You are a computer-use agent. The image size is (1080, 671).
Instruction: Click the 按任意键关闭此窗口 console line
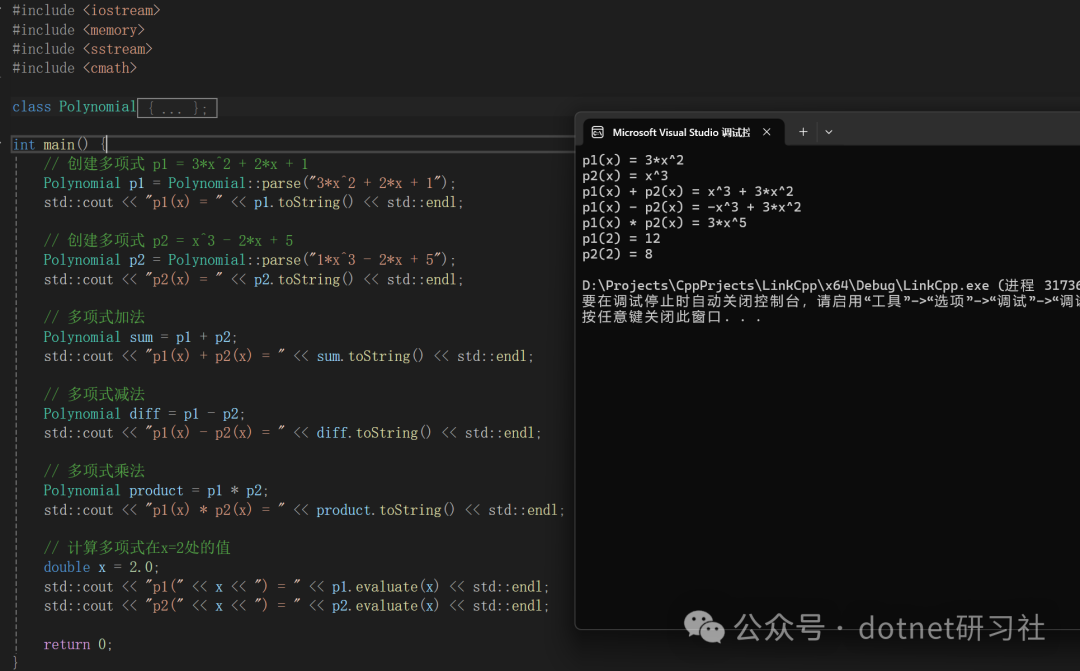click(672, 317)
